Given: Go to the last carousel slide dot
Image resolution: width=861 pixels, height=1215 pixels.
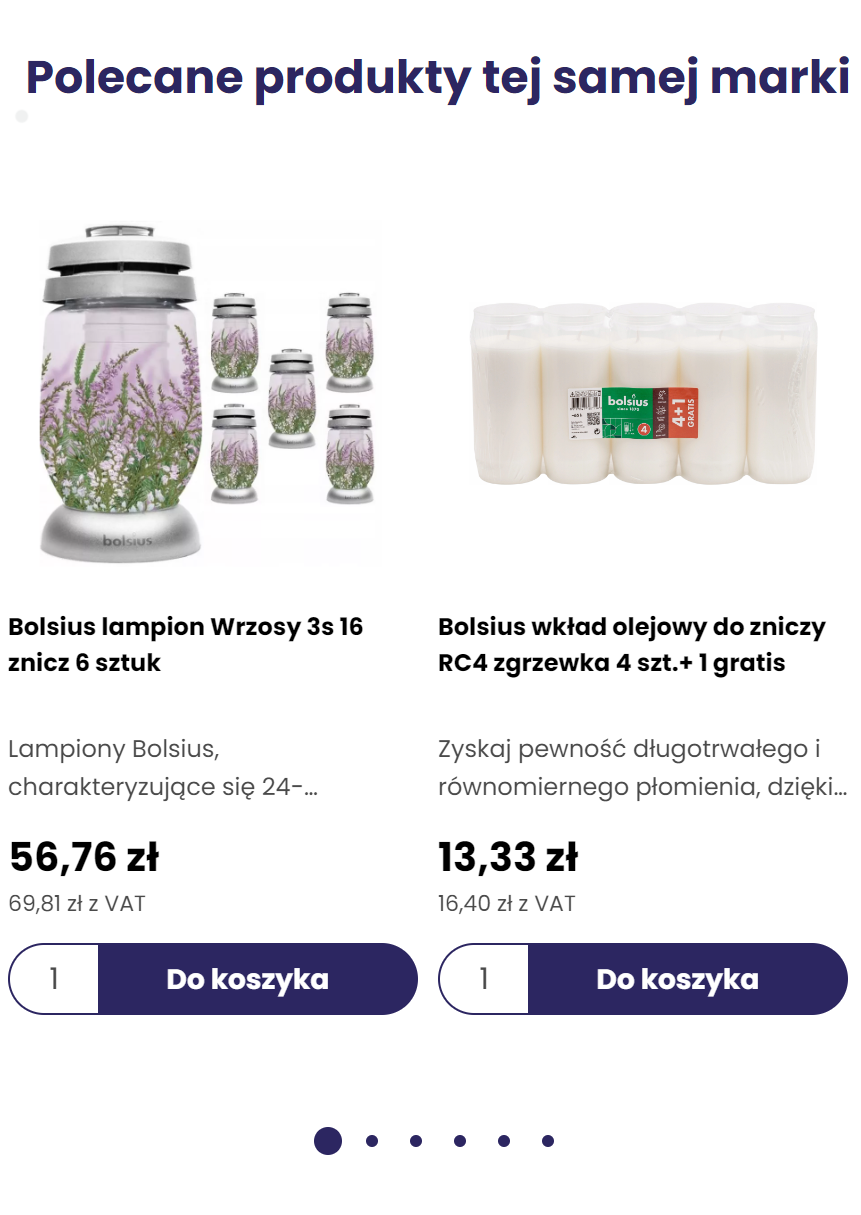Looking at the screenshot, I should pos(548,1141).
